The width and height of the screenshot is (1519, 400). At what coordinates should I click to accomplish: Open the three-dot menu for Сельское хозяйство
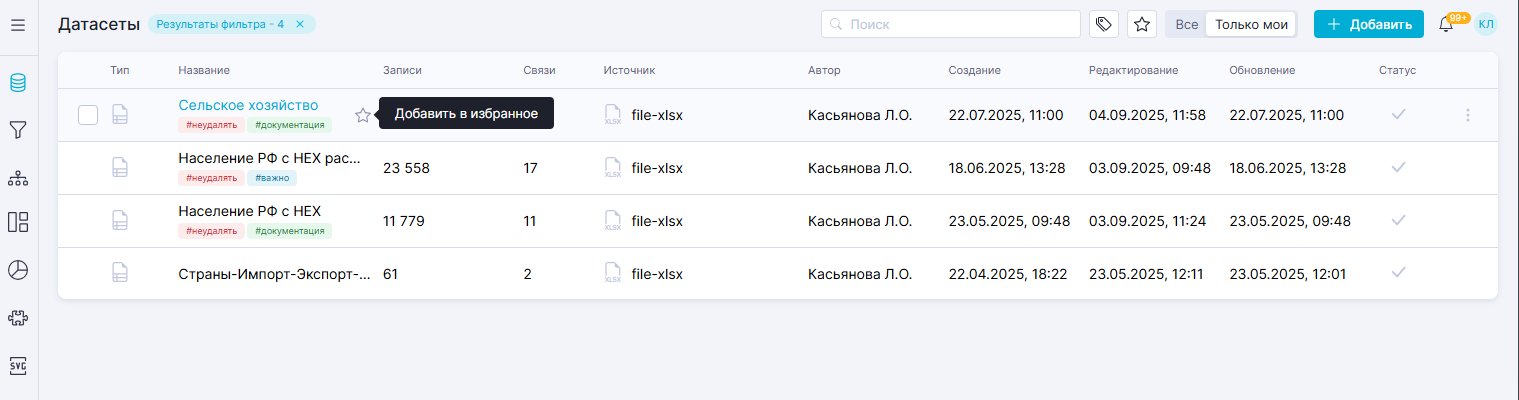tap(1468, 115)
